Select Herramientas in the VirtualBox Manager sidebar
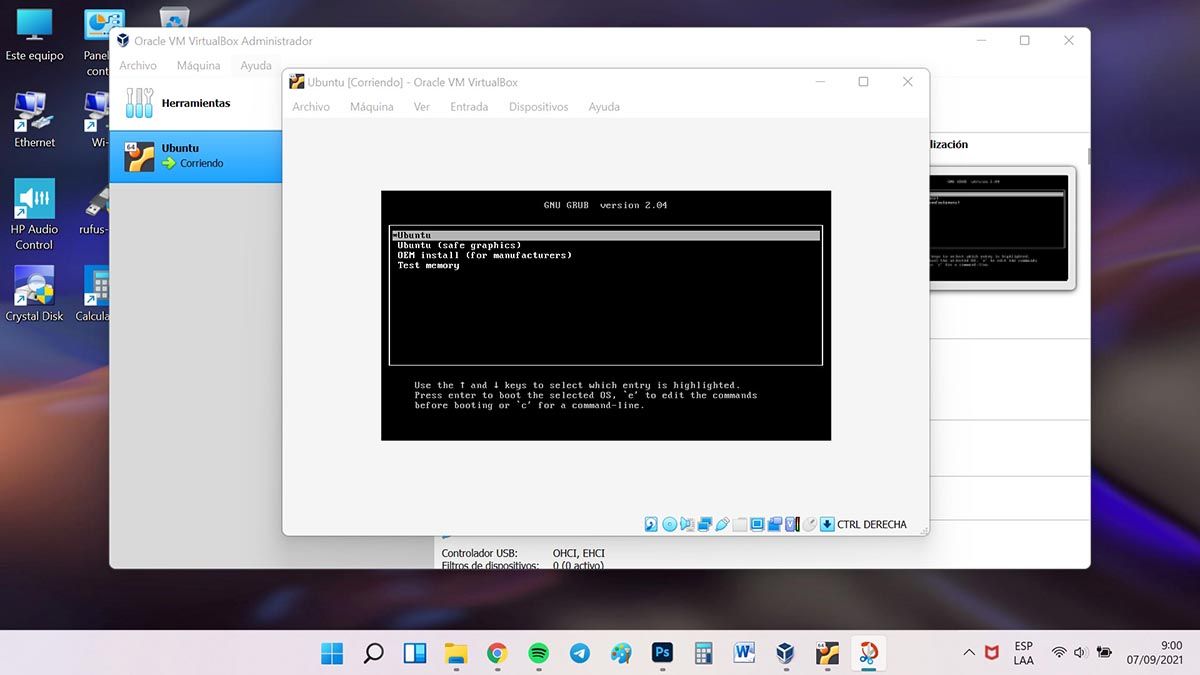This screenshot has height=675, width=1200. (x=195, y=103)
